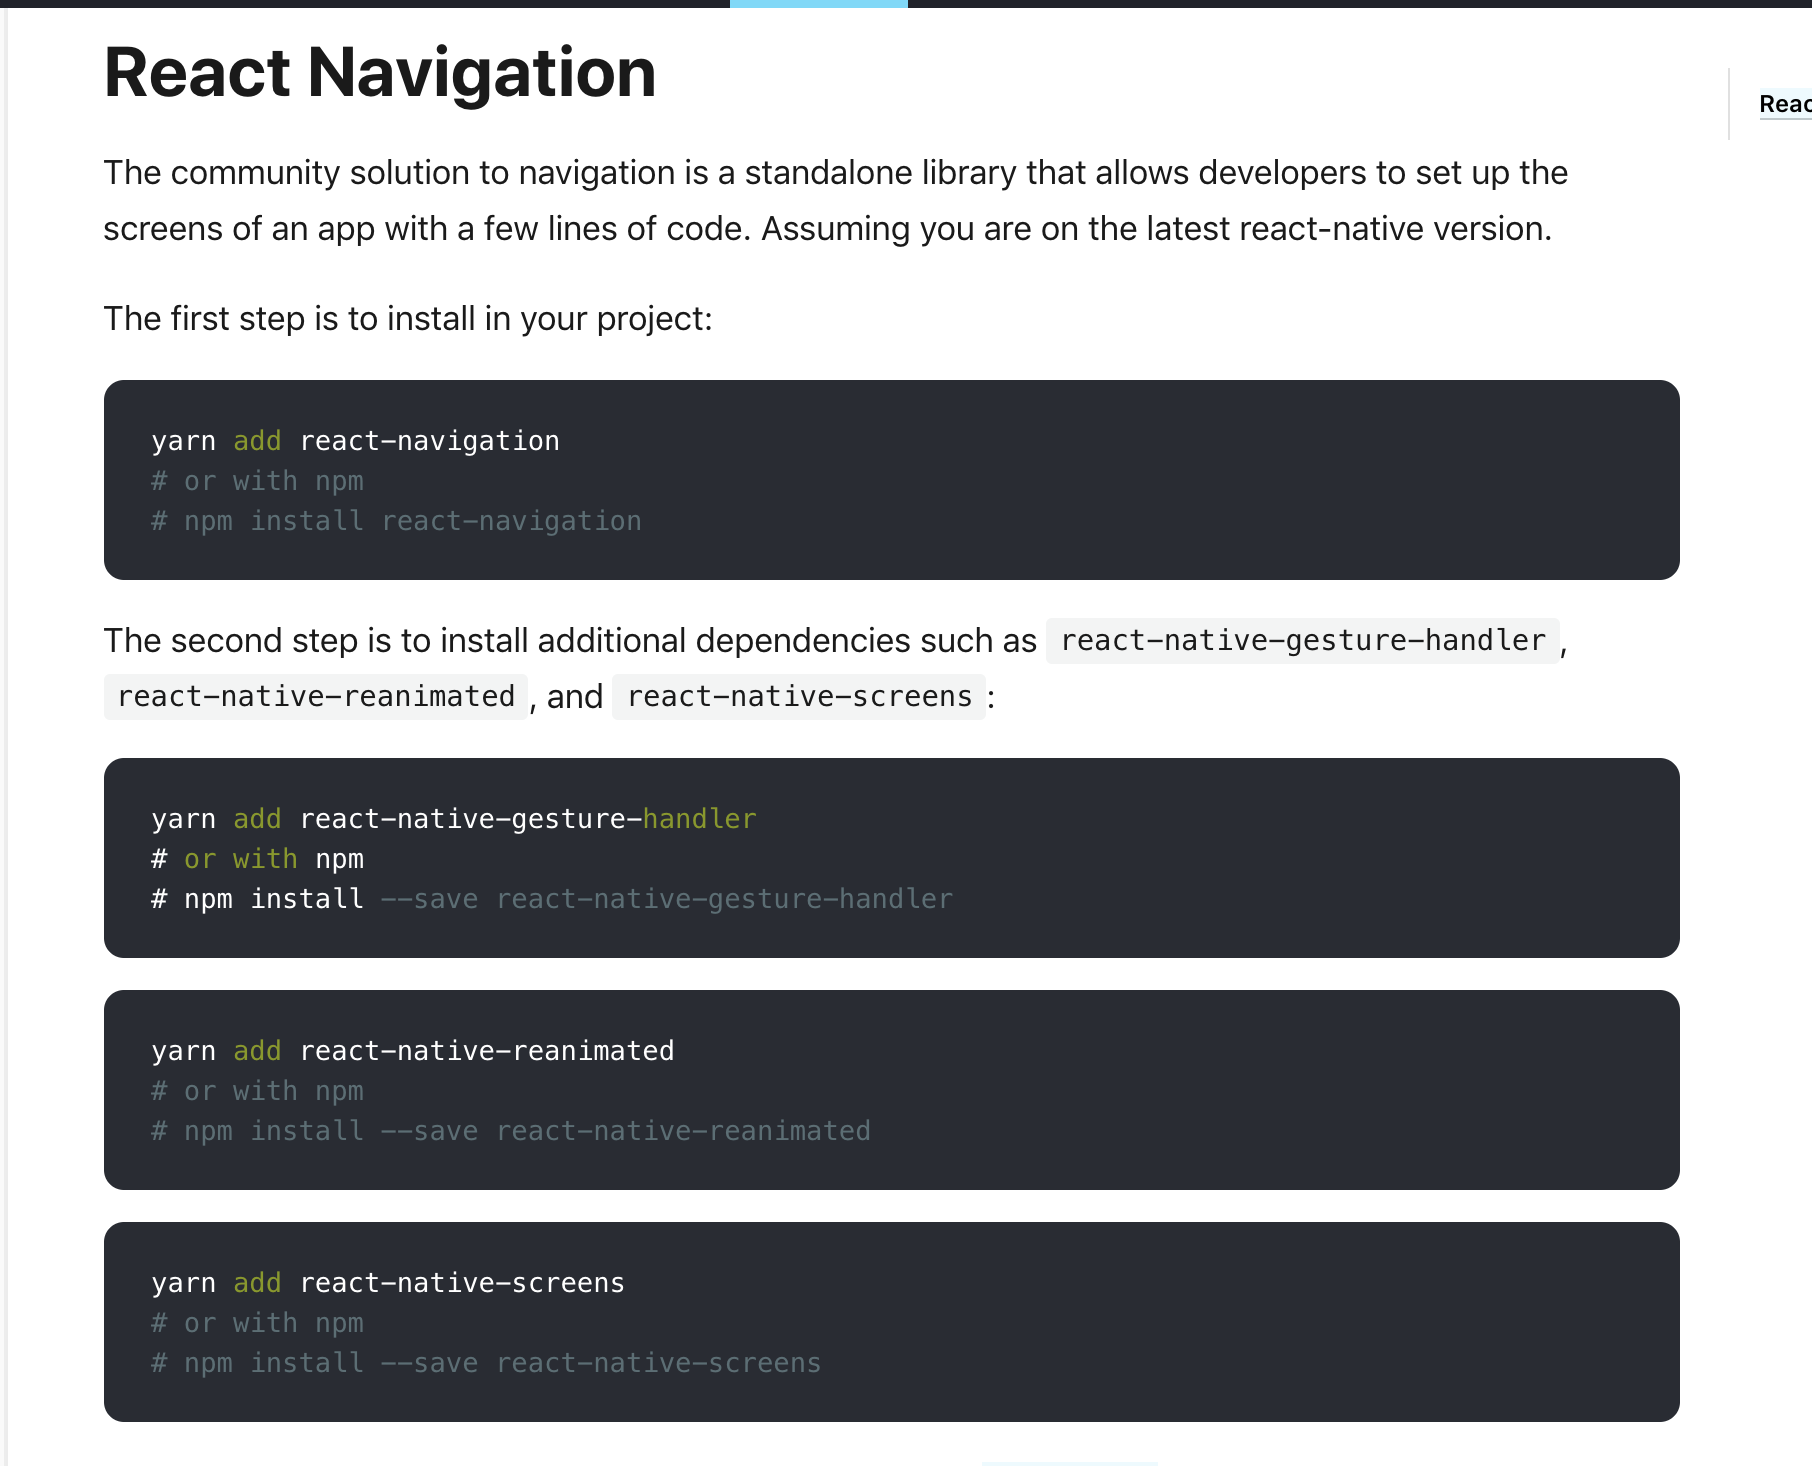Select the highlighted tab in the top navigation bar

tap(819, 4)
